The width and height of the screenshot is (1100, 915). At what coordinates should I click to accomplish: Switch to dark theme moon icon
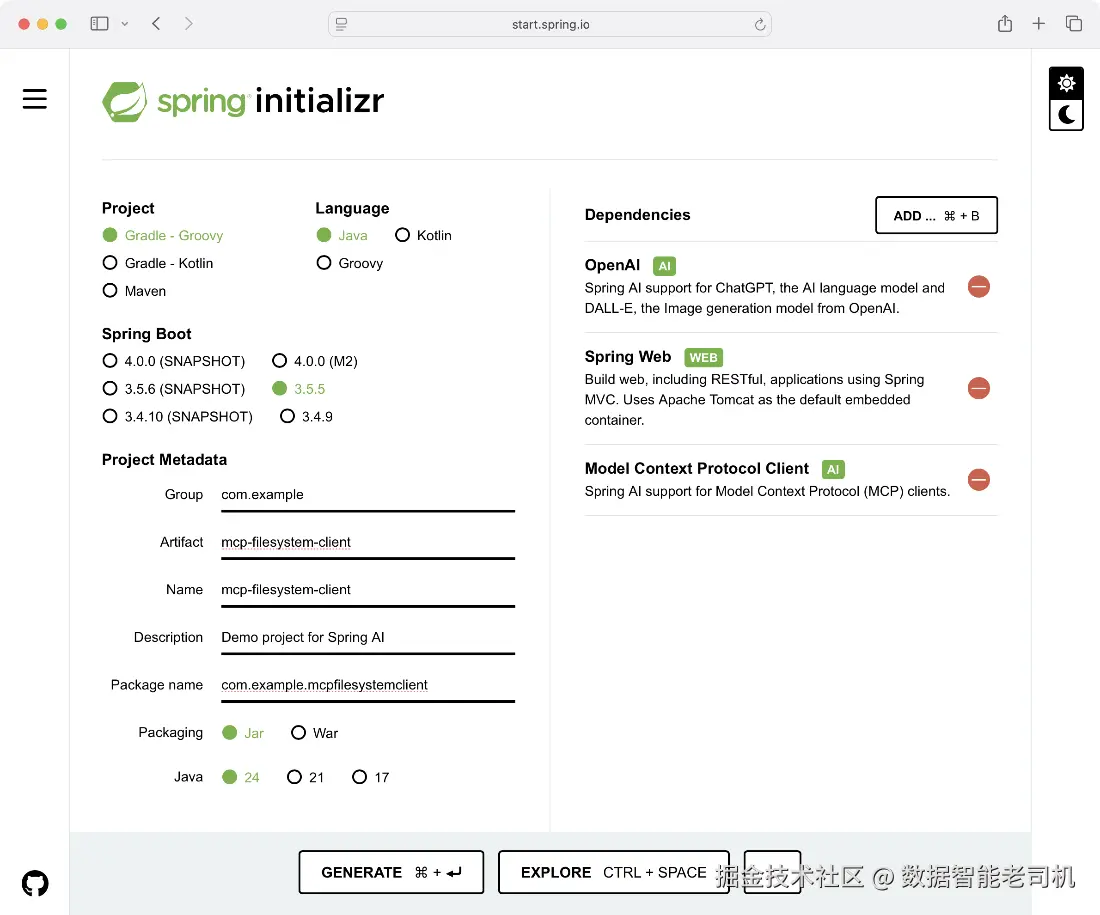pos(1066,114)
